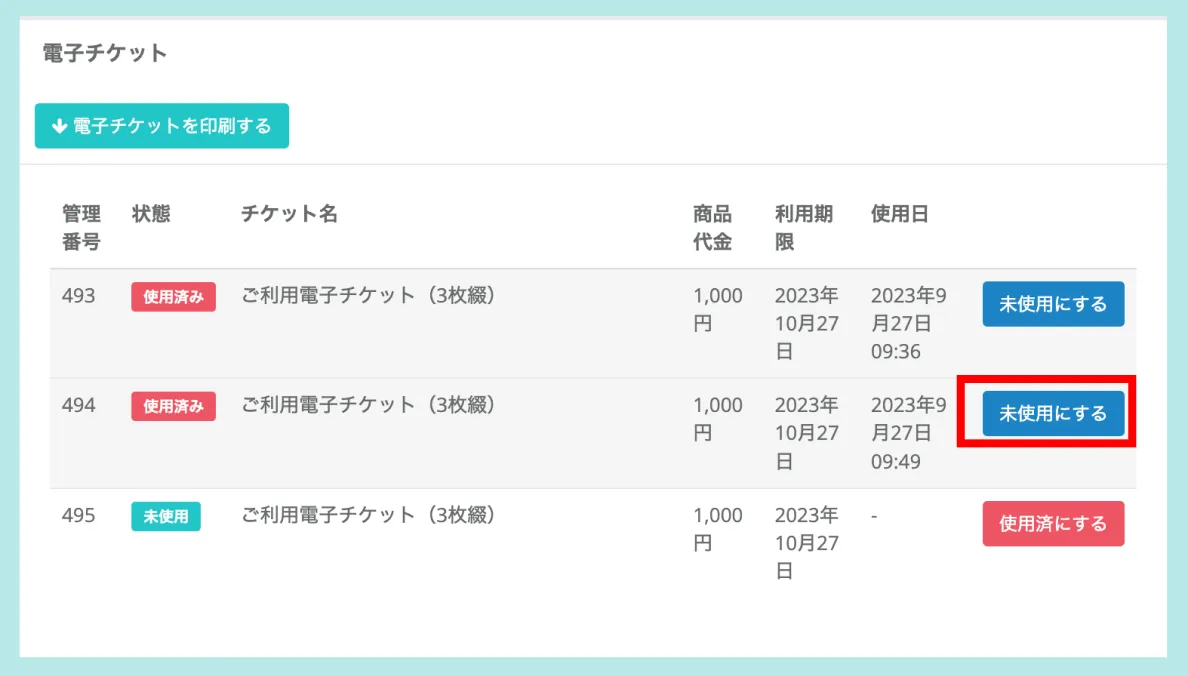1188x676 pixels.
Task: Click the 未使用 status badge for ticket 495
Action: pyautogui.click(x=166, y=516)
